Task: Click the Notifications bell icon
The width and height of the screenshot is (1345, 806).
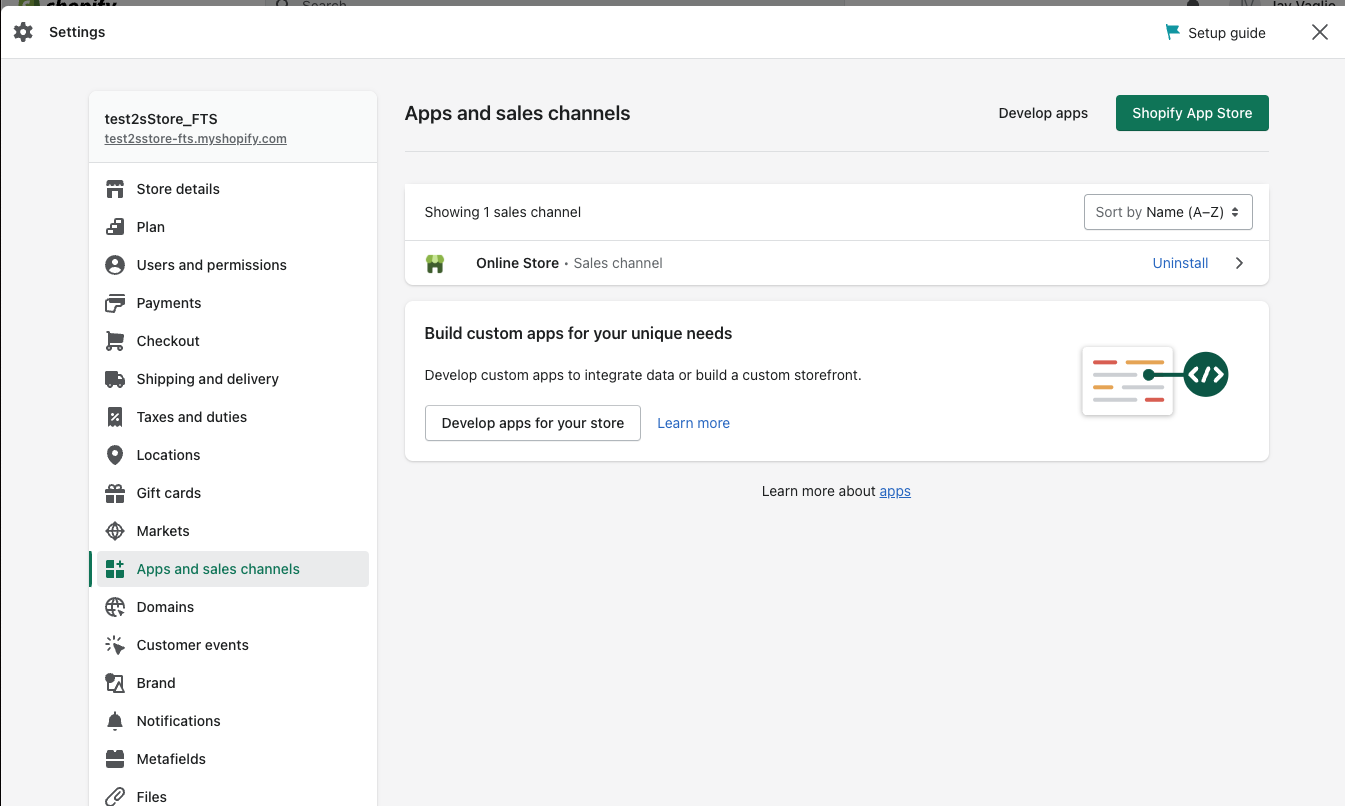Action: click(115, 721)
